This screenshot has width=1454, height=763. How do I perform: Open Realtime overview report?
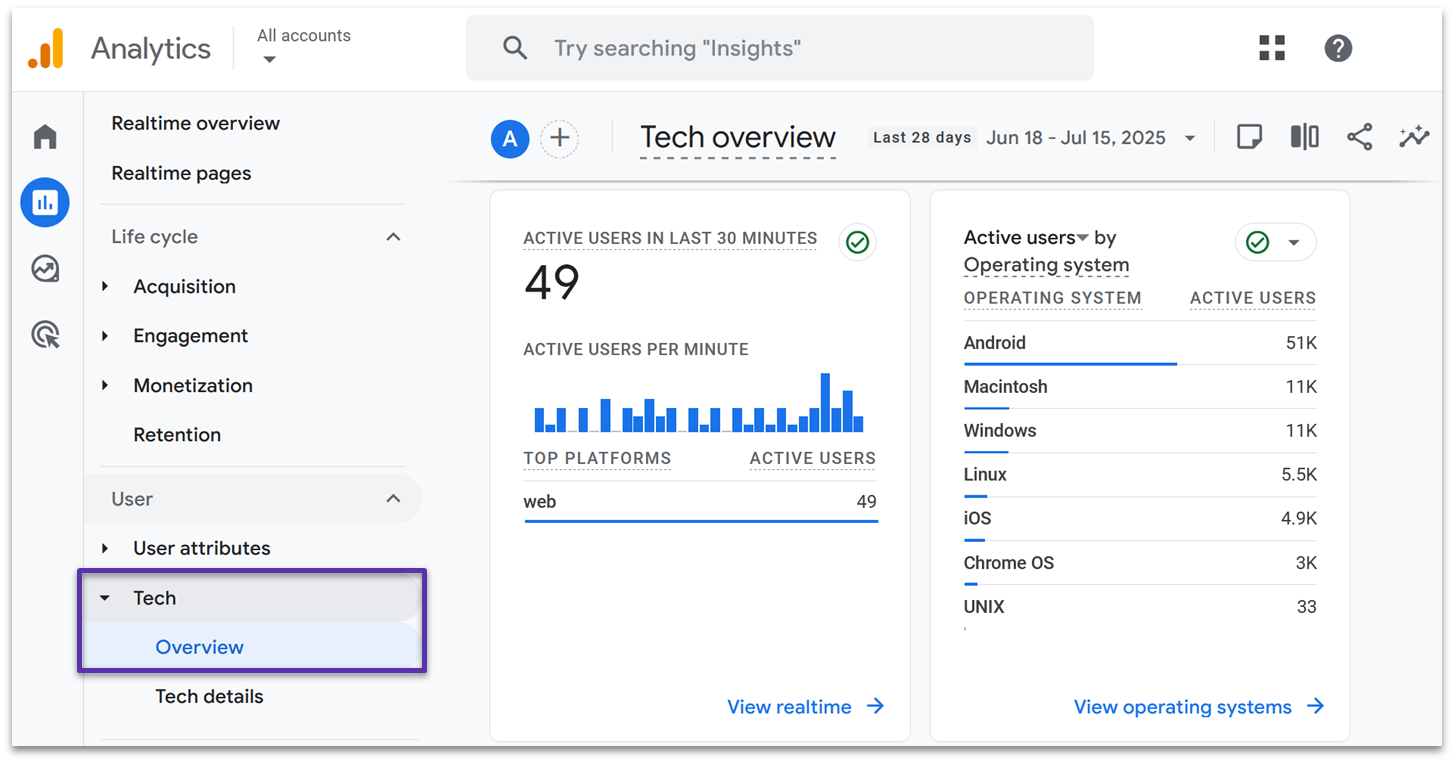click(196, 124)
